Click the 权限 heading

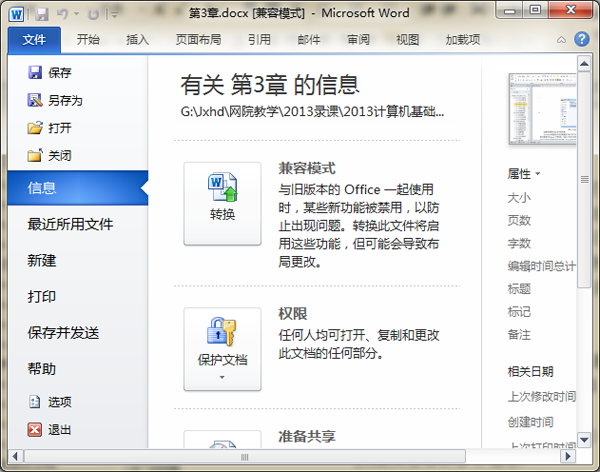coord(293,314)
